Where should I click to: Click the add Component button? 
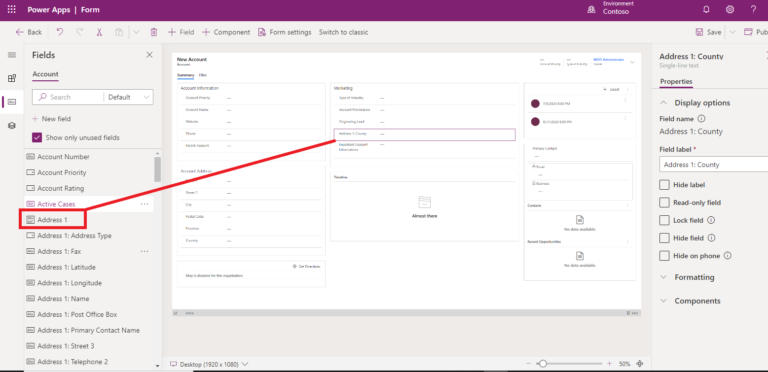pos(226,32)
